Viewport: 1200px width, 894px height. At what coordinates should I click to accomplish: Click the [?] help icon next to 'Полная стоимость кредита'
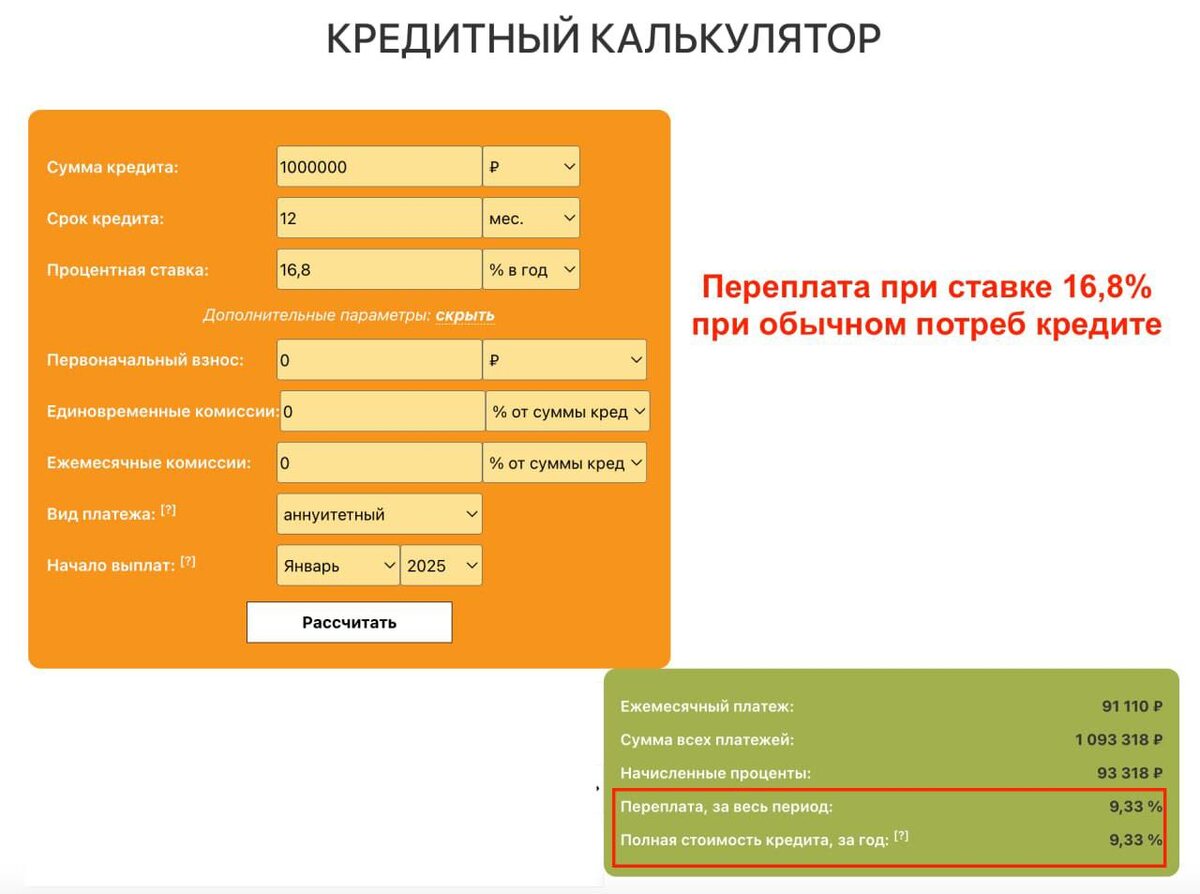[901, 837]
